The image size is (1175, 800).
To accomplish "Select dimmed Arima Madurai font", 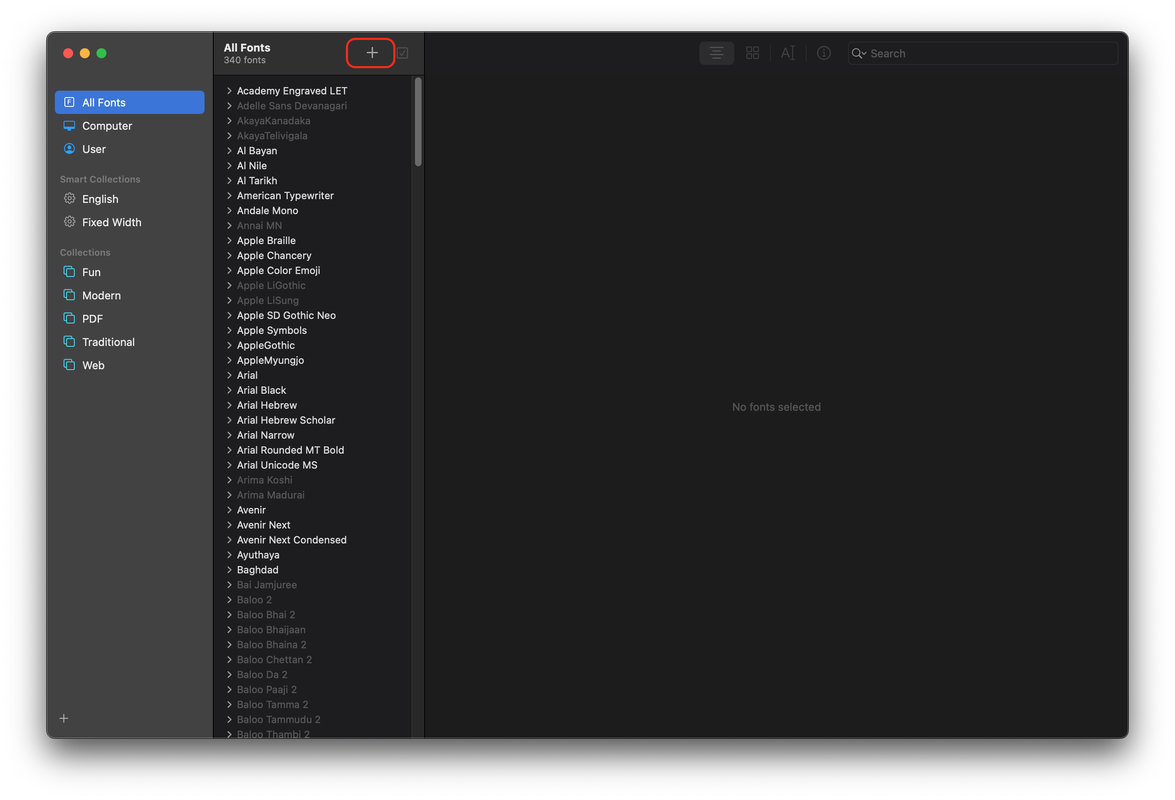I will click(x=271, y=495).
